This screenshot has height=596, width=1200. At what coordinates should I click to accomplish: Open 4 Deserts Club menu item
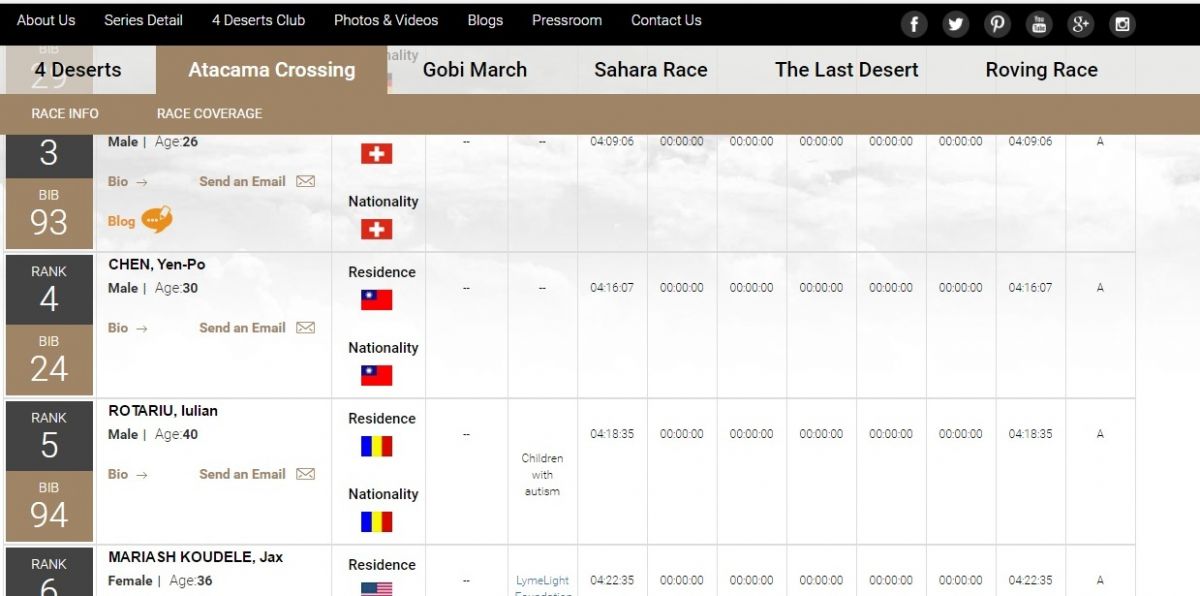pos(258,20)
